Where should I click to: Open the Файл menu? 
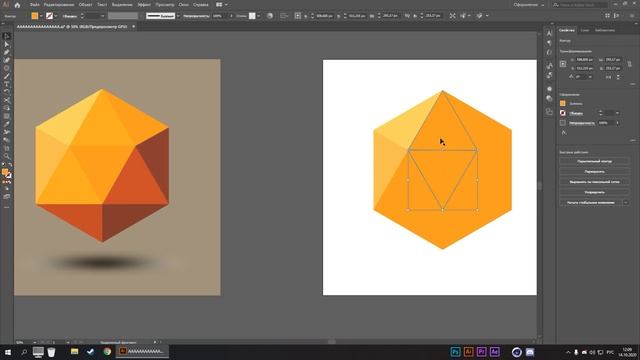(35, 5)
